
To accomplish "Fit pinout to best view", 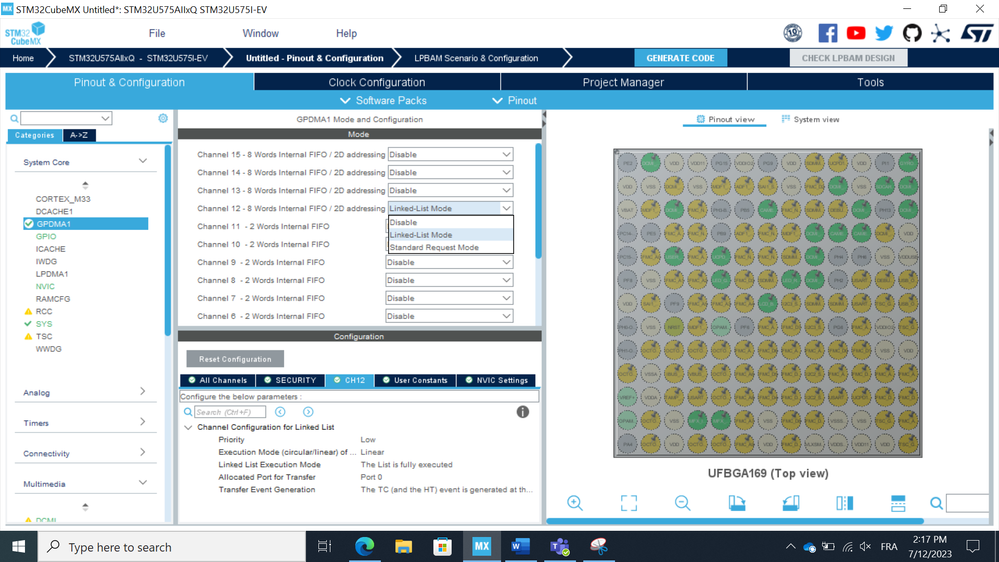I will [629, 503].
